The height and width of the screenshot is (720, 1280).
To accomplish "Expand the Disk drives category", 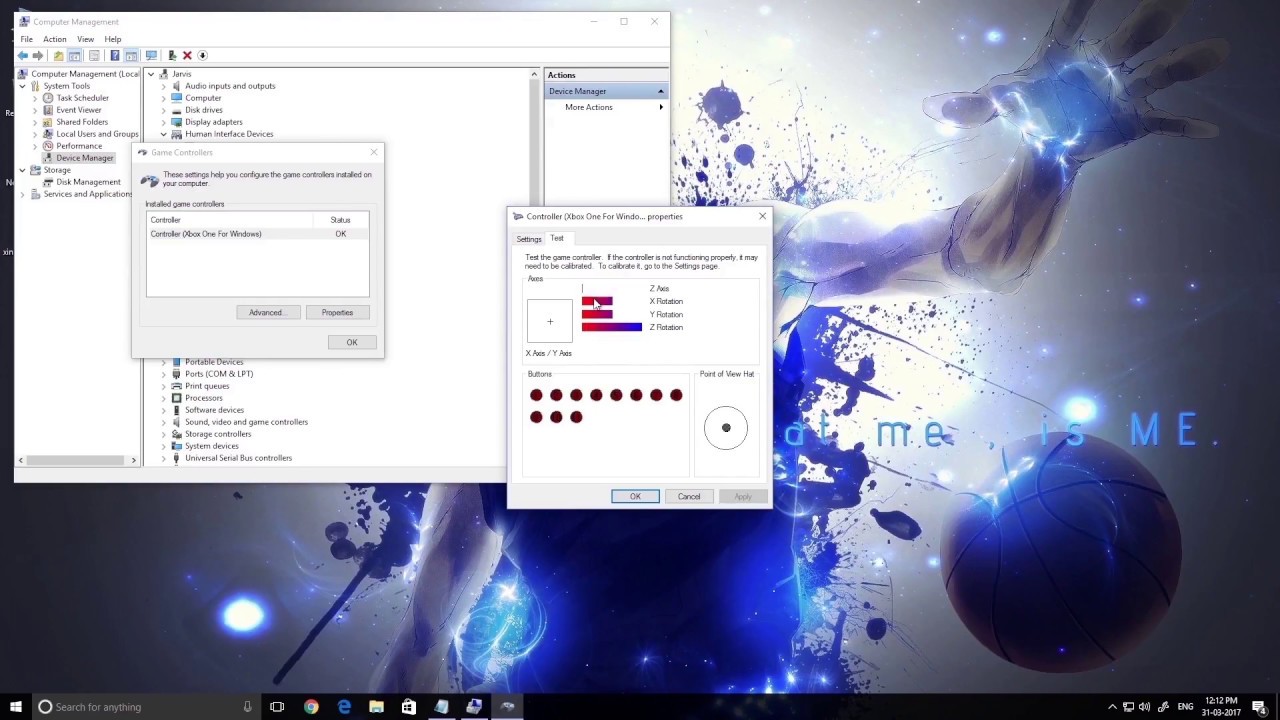I will coord(164,110).
